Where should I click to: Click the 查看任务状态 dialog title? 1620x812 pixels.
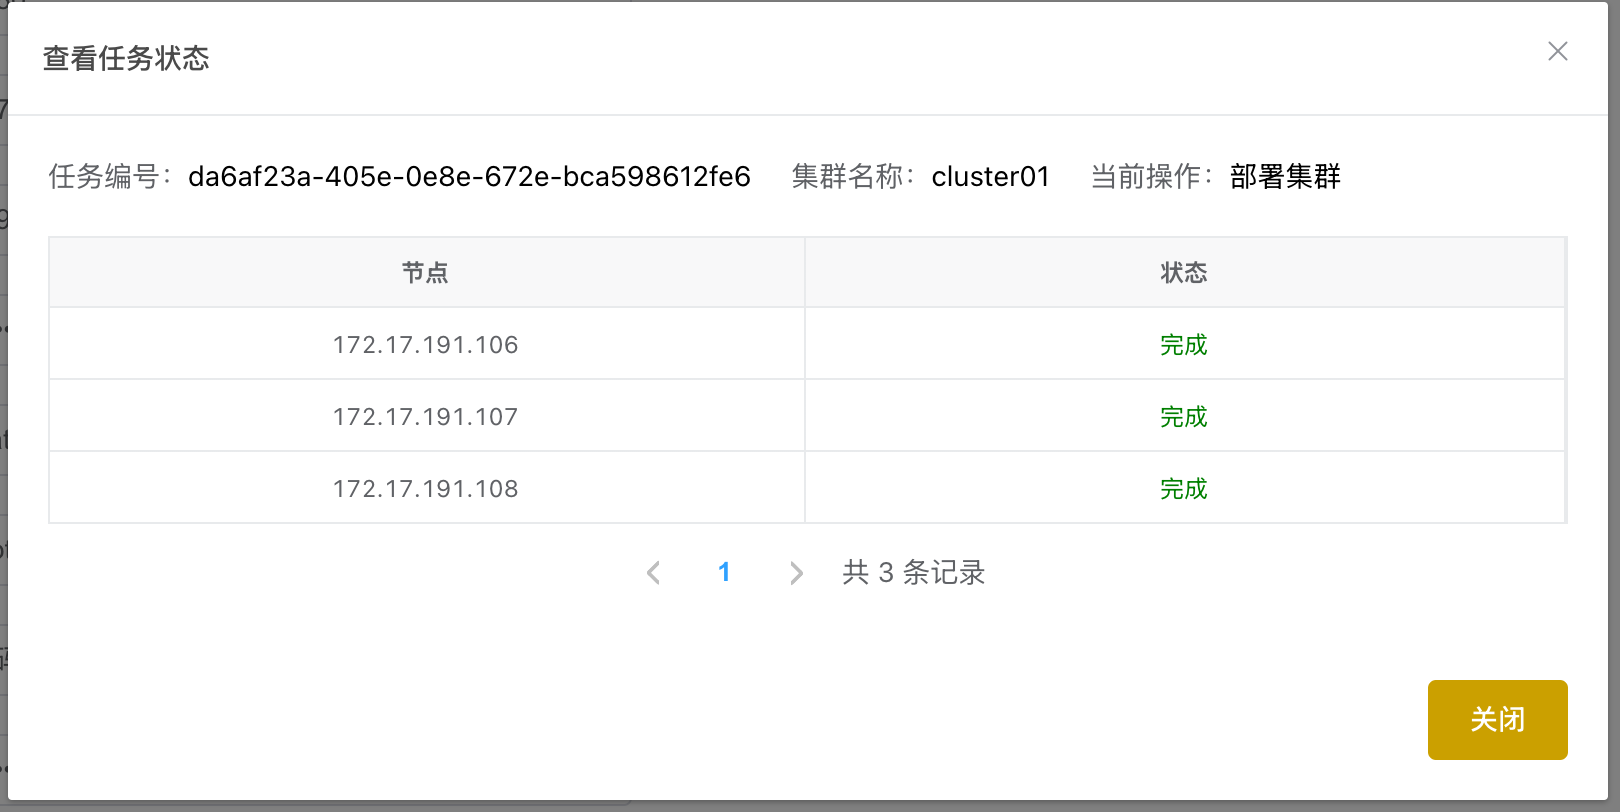click(x=126, y=58)
